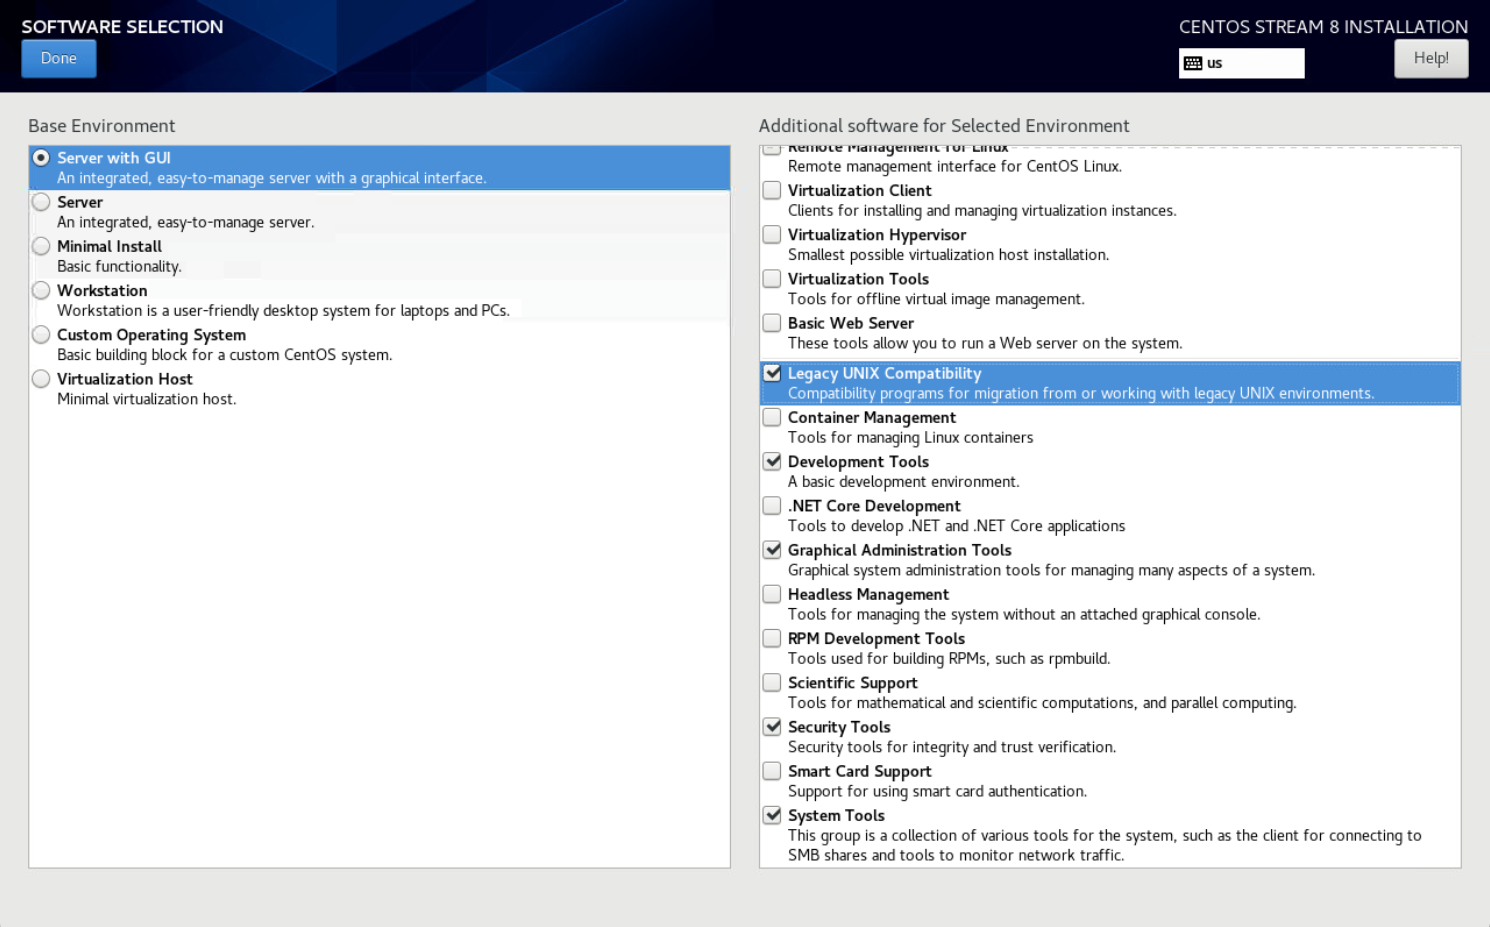Tick Container Management checkbox
The height and width of the screenshot is (927, 1490).
(772, 417)
